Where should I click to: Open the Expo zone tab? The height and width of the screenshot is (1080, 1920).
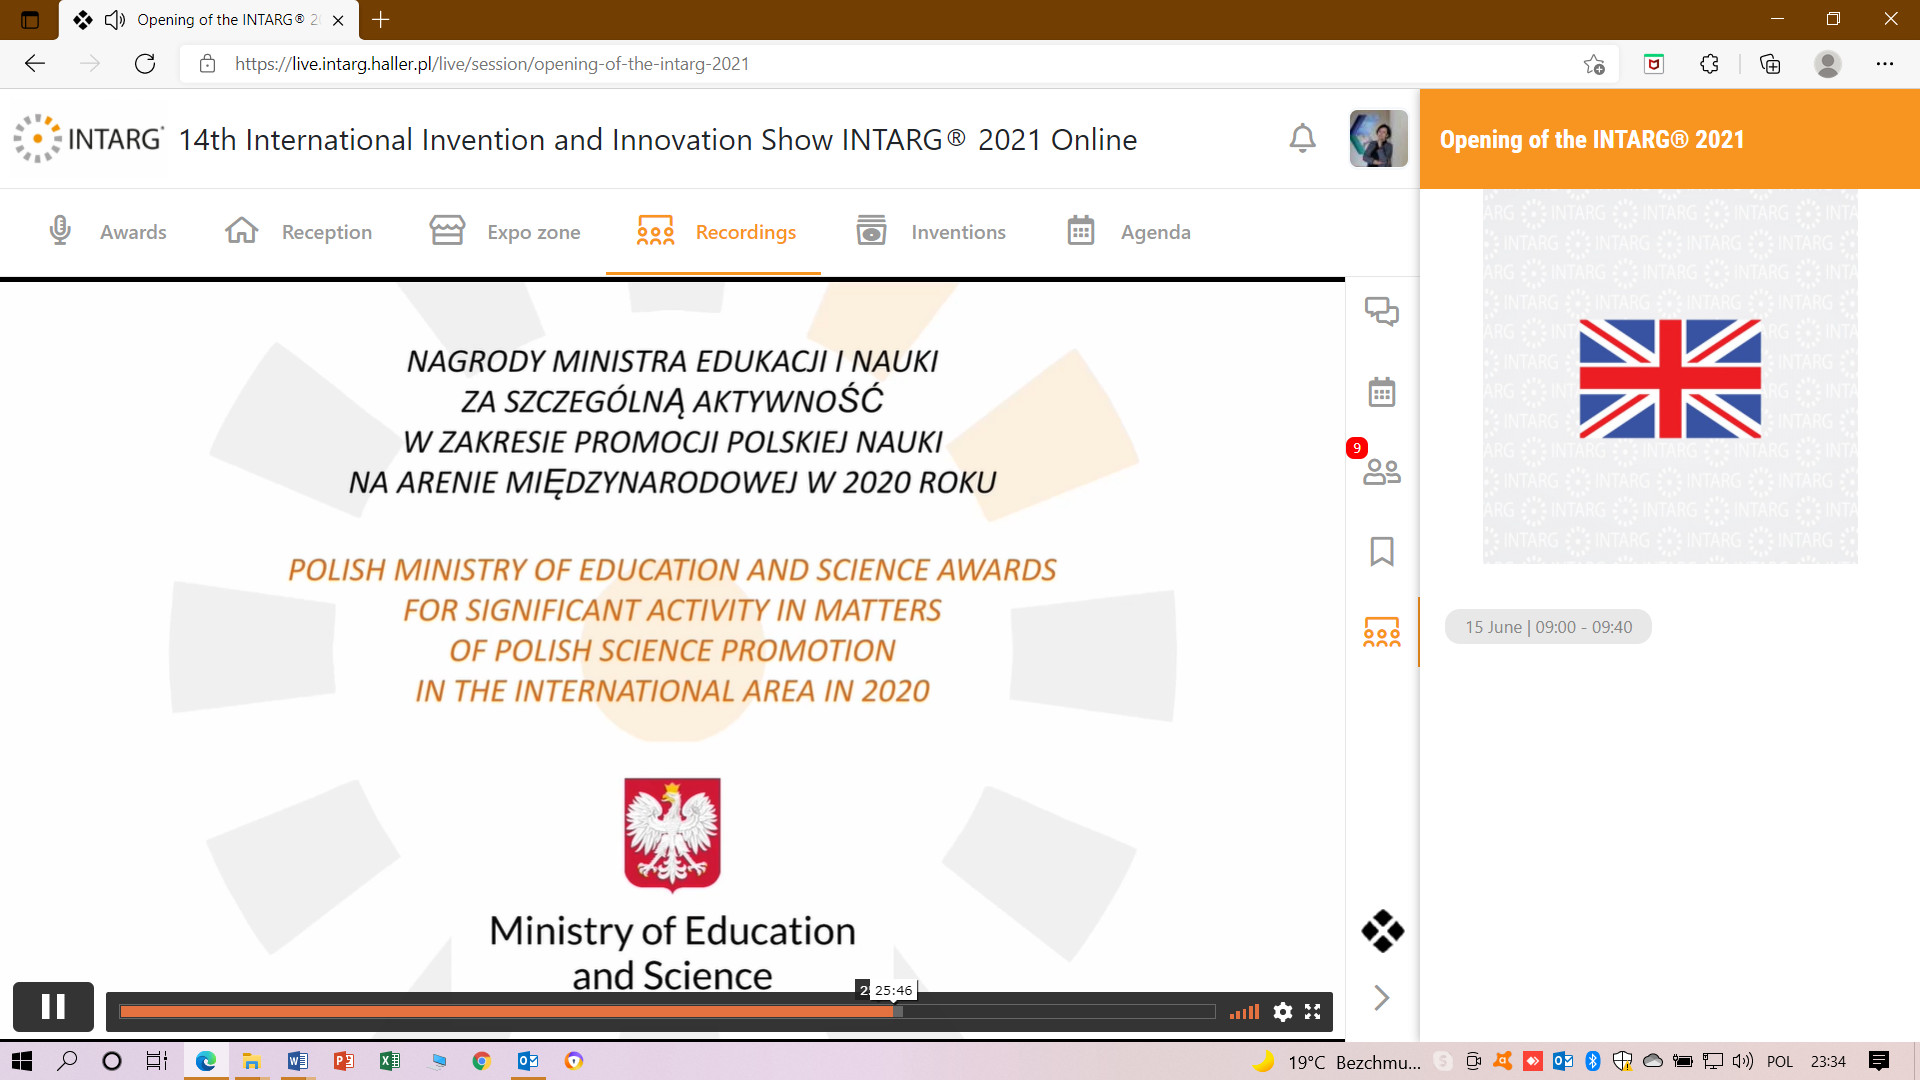(505, 232)
